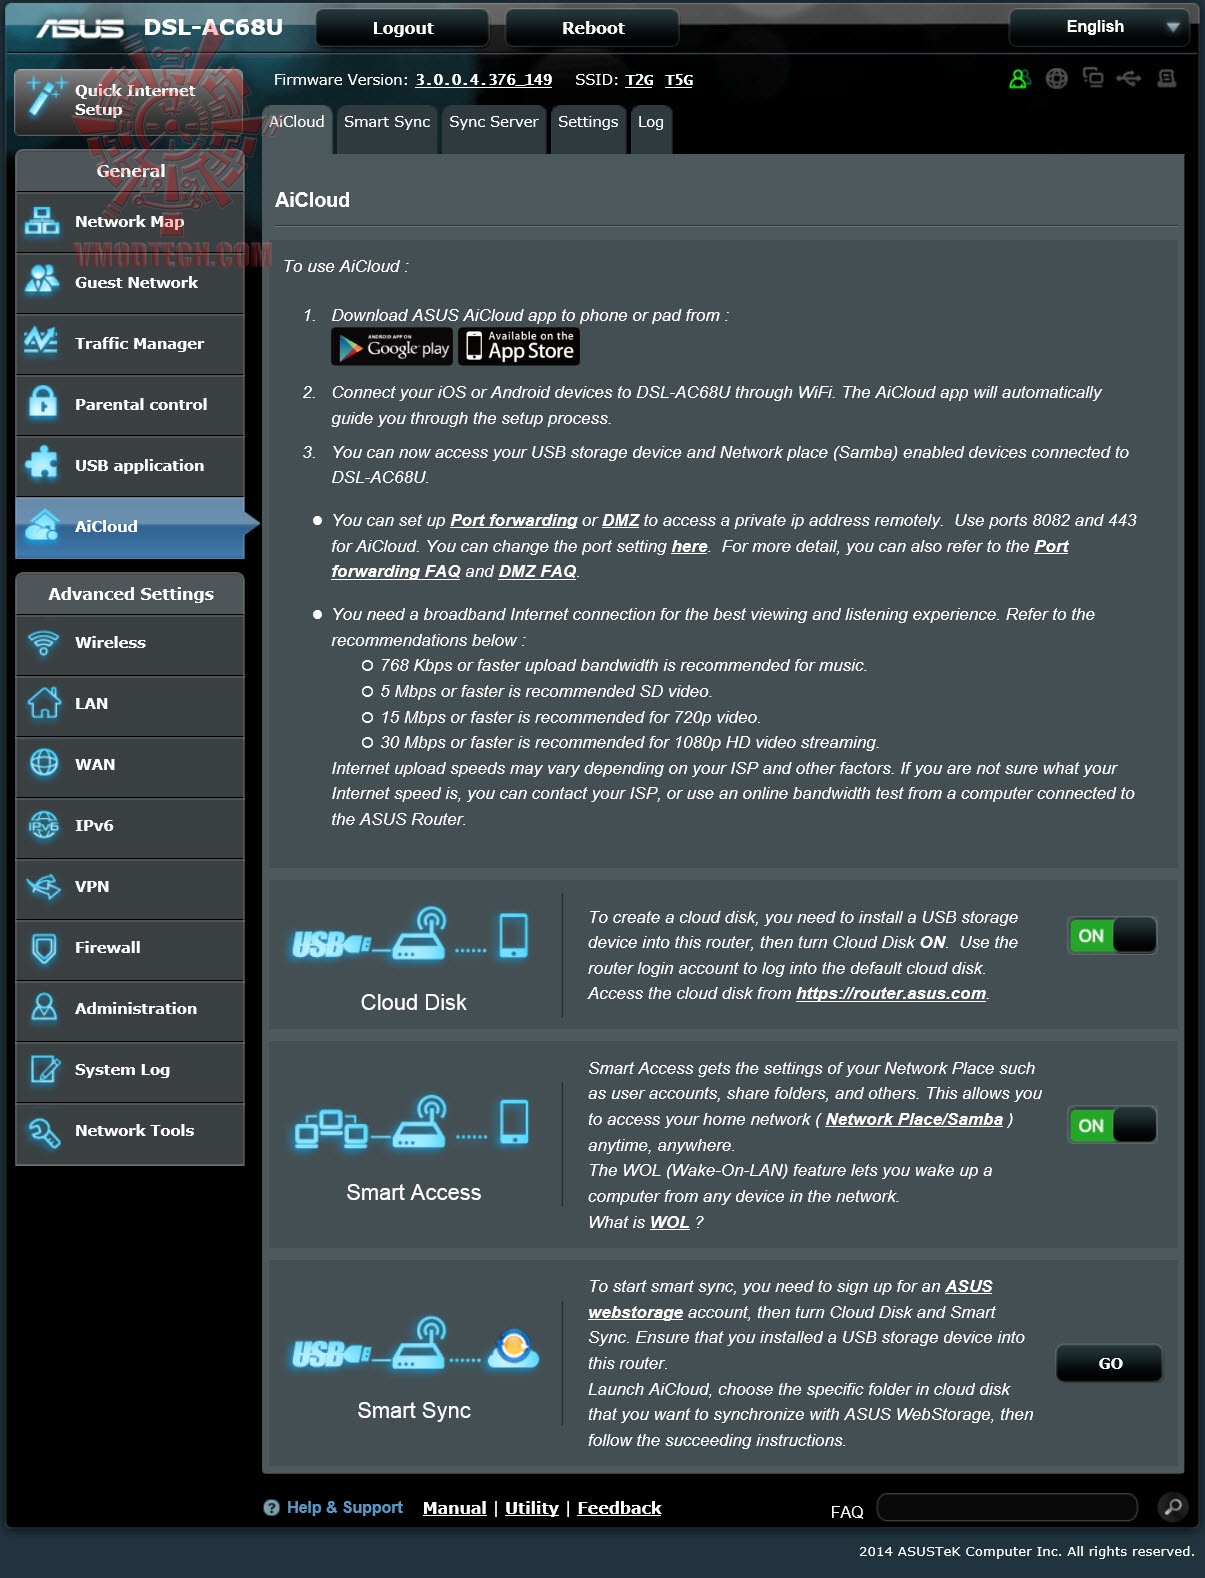
Task: Open USB application puzzle icon
Action: pos(42,464)
